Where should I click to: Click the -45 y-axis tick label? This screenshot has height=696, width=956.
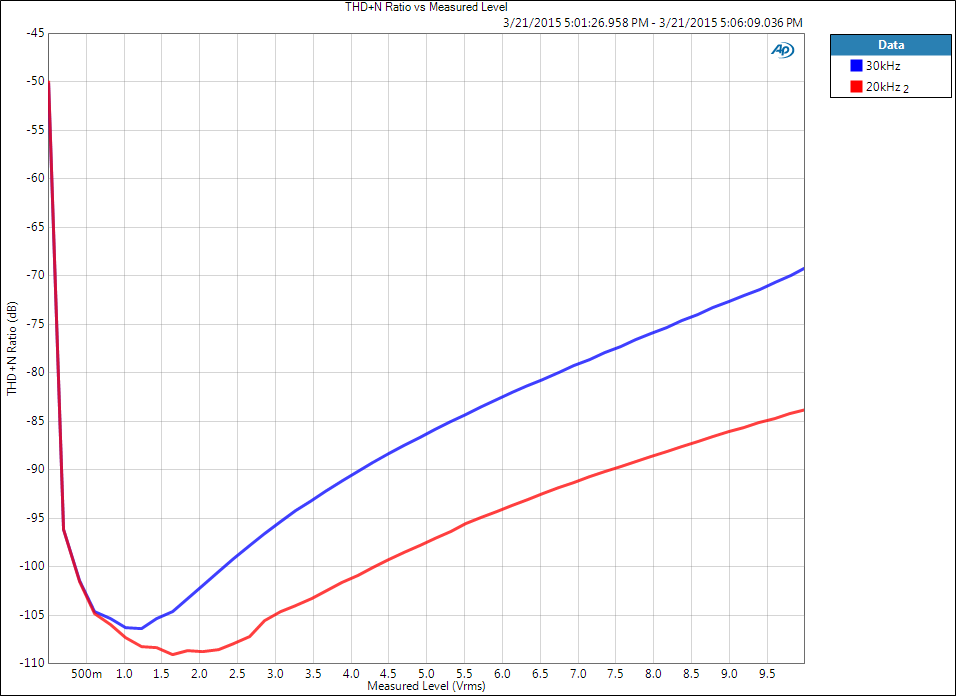(x=35, y=34)
